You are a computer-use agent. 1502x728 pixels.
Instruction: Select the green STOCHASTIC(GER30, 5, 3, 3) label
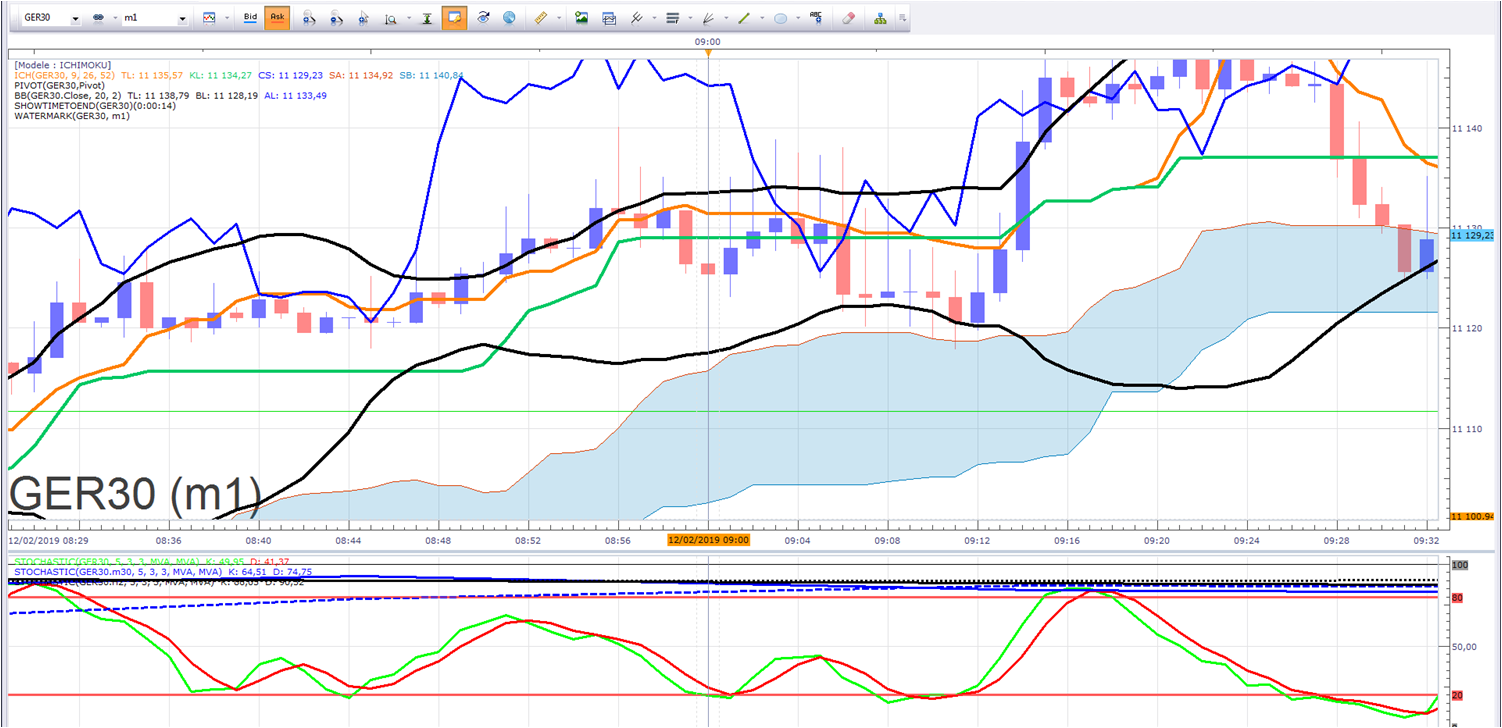107,561
